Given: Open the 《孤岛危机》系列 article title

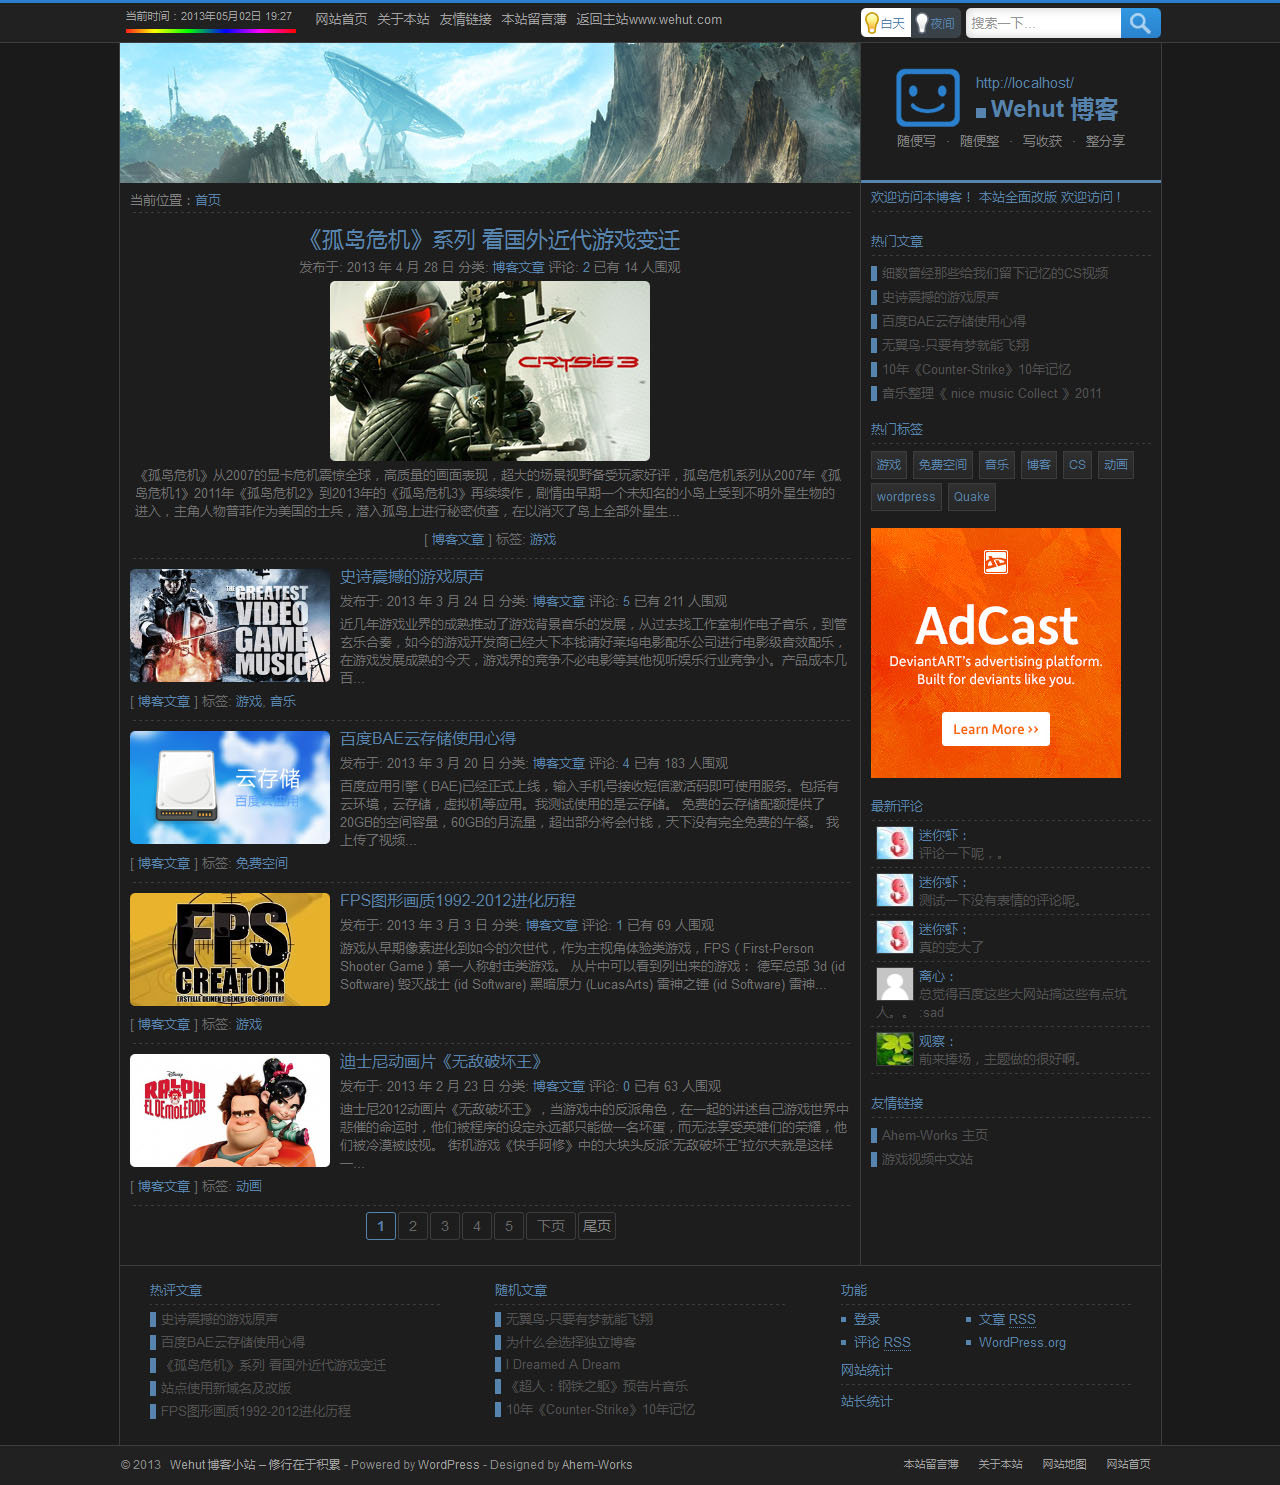Looking at the screenshot, I should 490,240.
